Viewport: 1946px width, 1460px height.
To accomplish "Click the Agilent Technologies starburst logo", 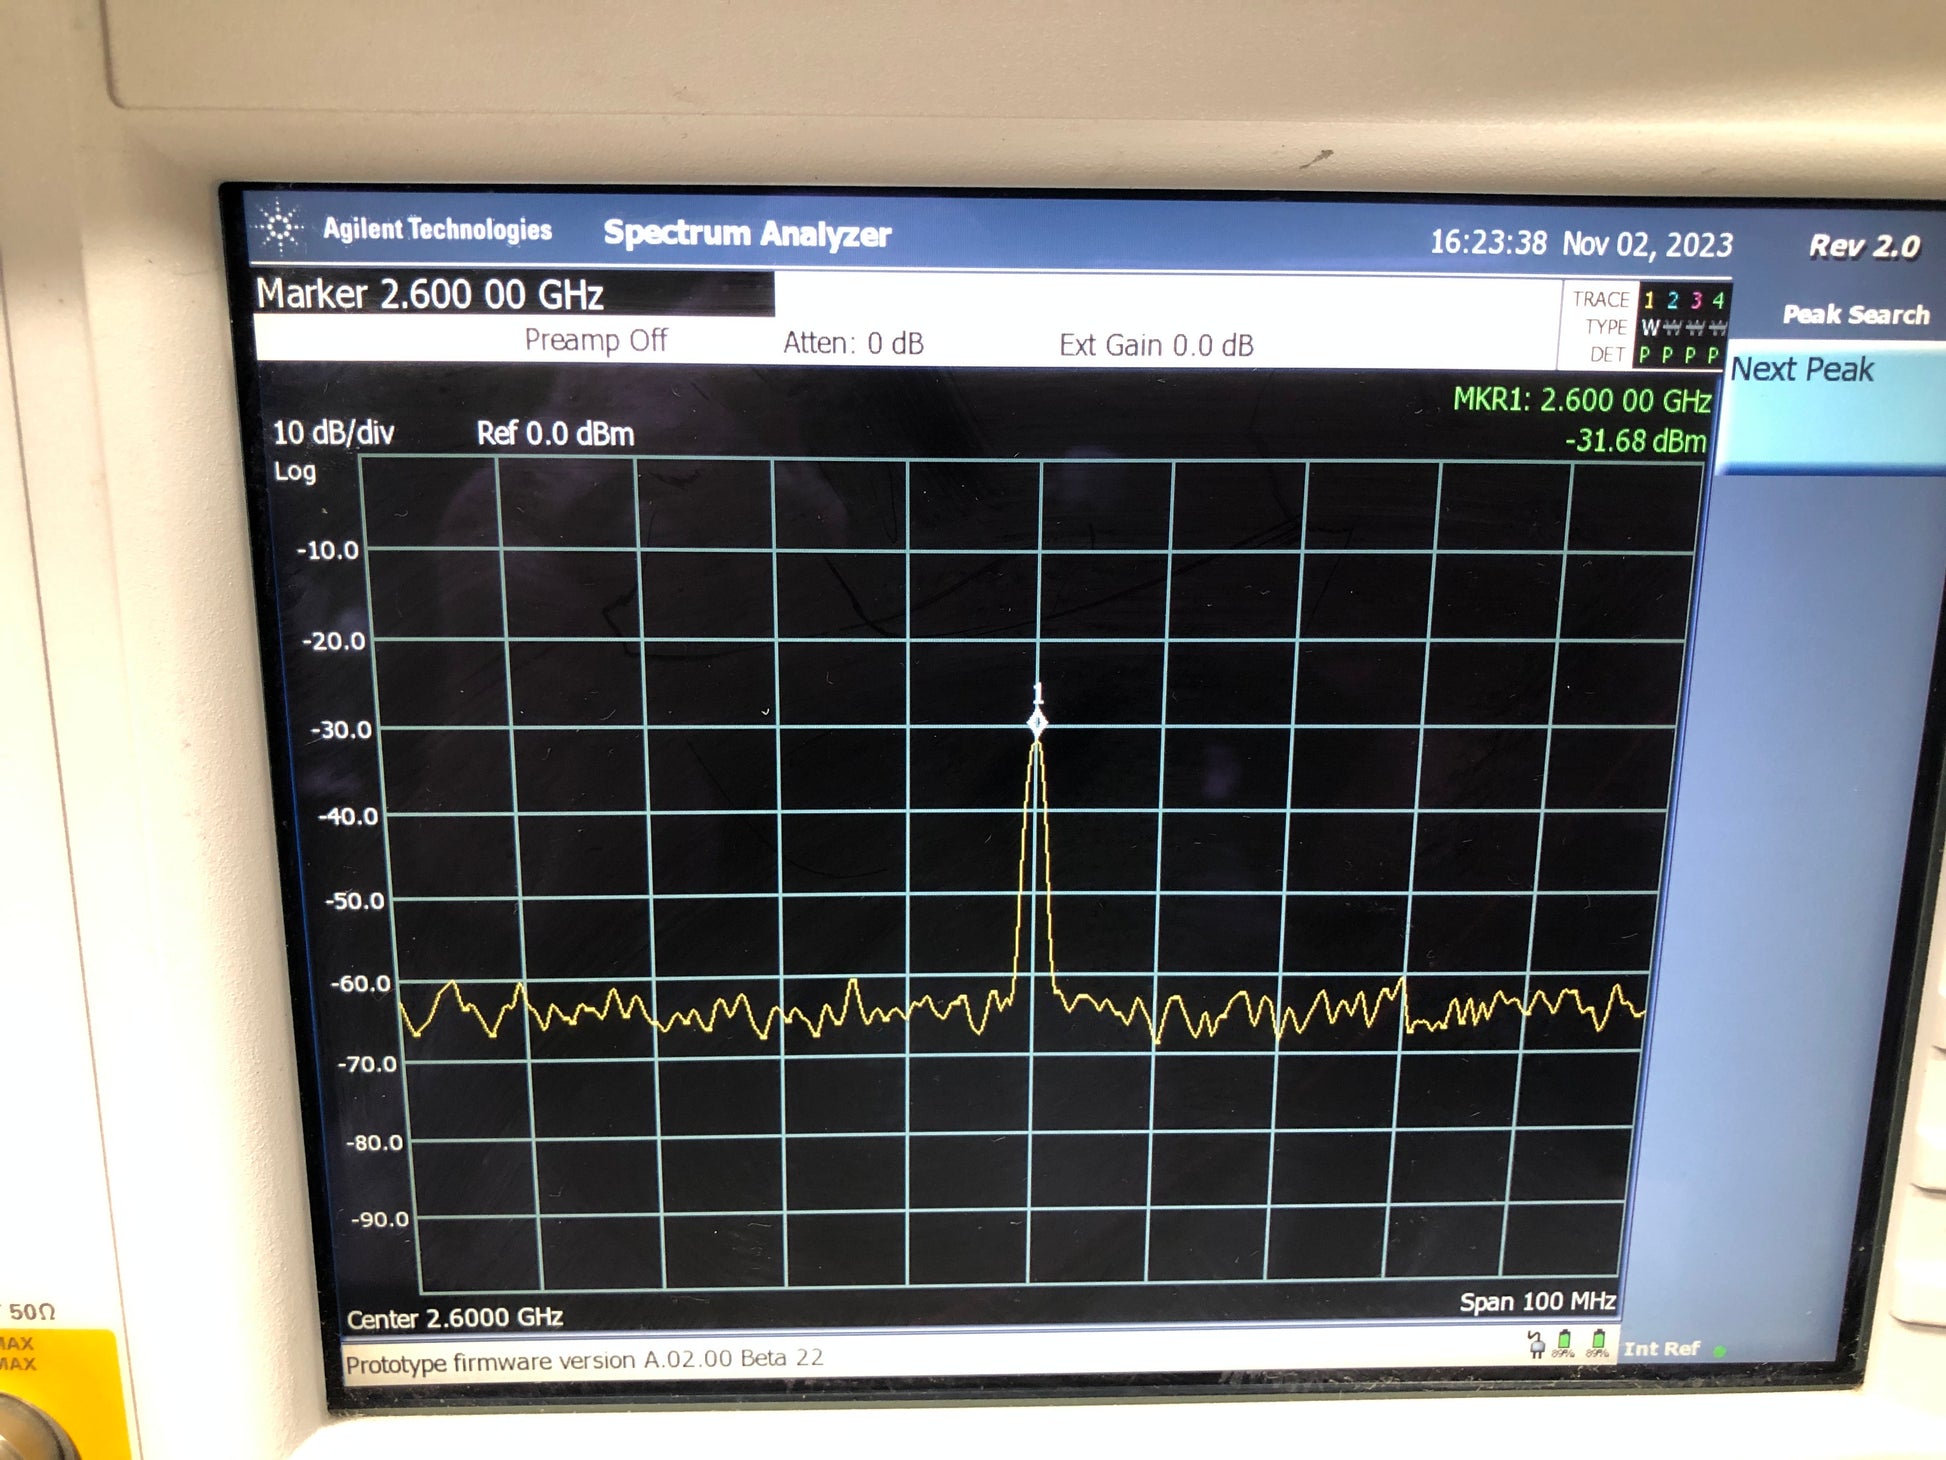I will [x=280, y=227].
